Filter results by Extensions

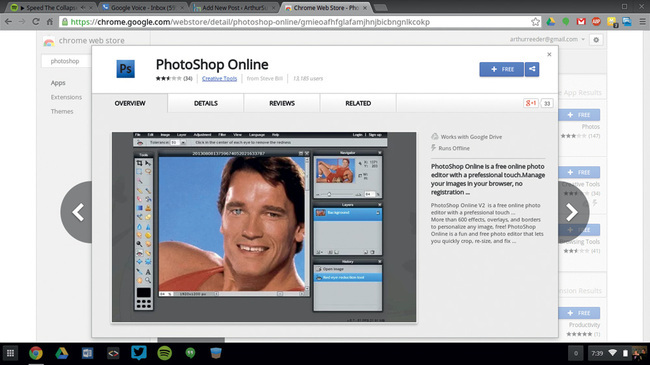point(66,97)
